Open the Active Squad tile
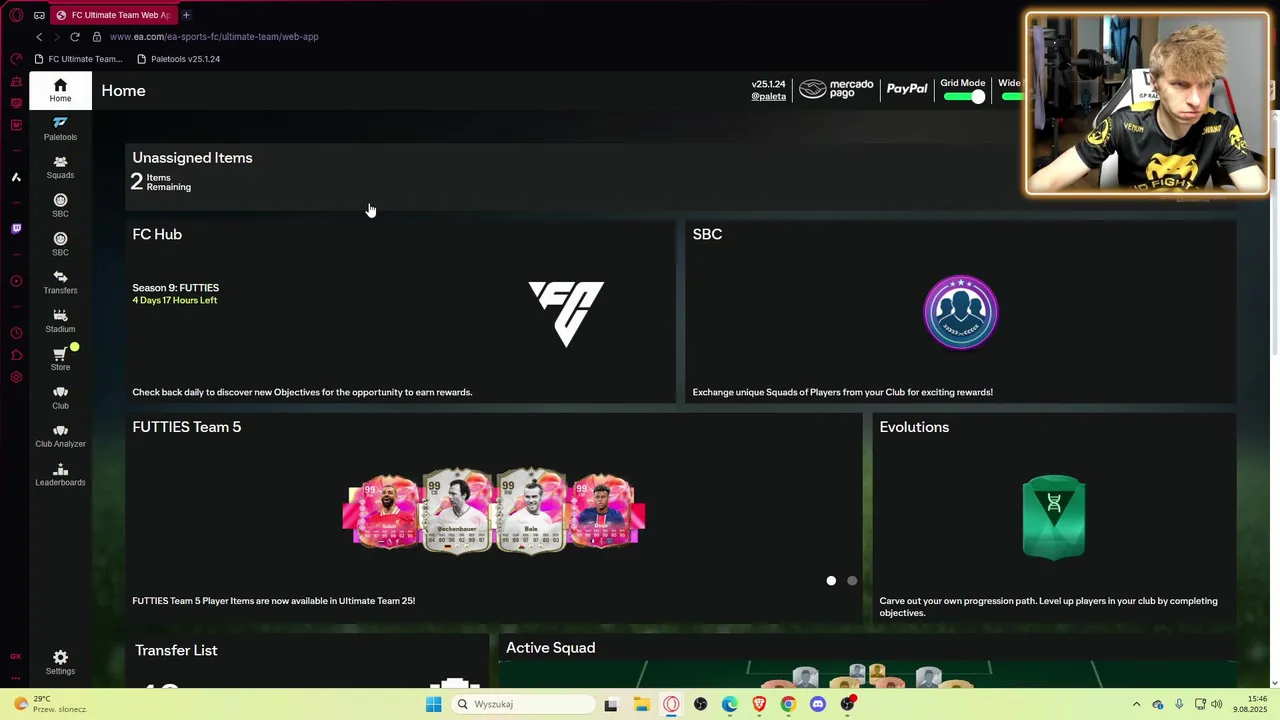The image size is (1280, 720). (x=867, y=661)
